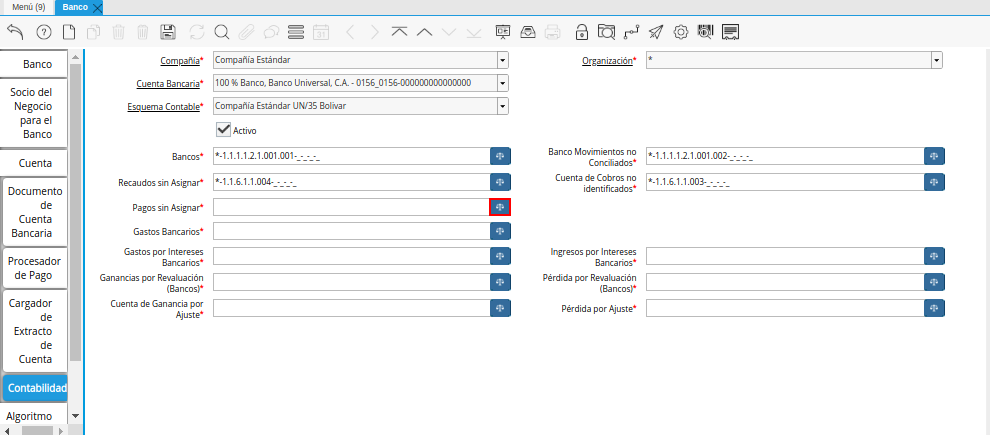Select Cargador de Extracto de Cuenta tab
990x435 pixels.
click(x=35, y=331)
